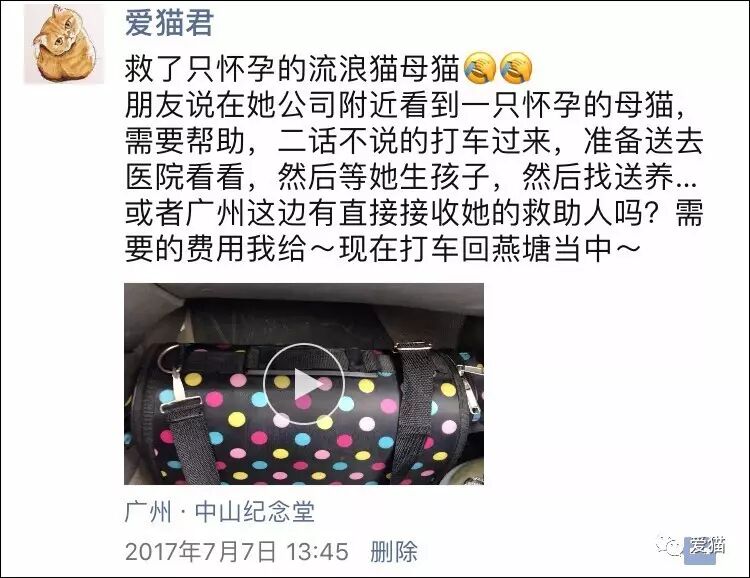The height and width of the screenshot is (578, 750).
Task: Click the line starting with 医院看看
Action: pos(411,177)
